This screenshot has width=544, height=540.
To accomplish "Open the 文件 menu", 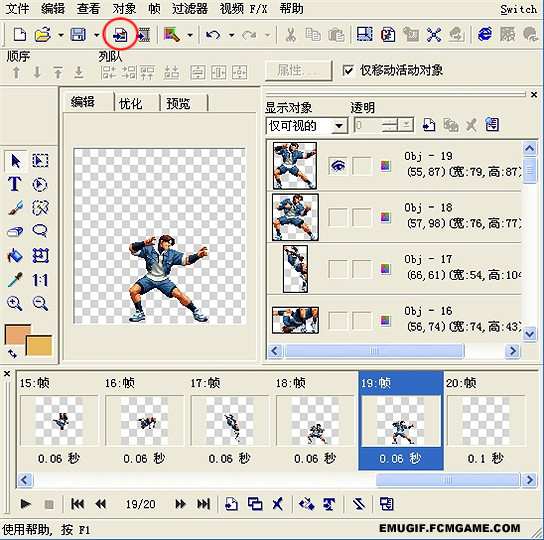I will click(x=17, y=9).
